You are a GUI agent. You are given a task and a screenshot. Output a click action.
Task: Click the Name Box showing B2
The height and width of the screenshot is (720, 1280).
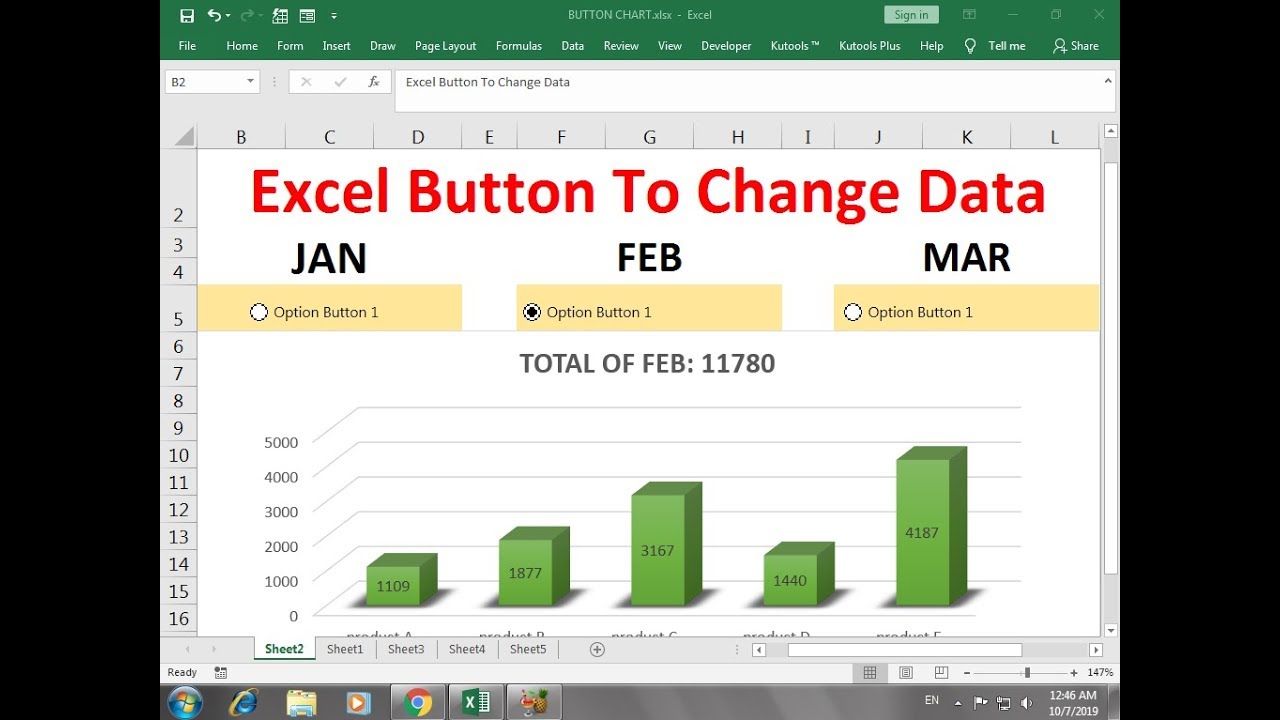coord(204,82)
